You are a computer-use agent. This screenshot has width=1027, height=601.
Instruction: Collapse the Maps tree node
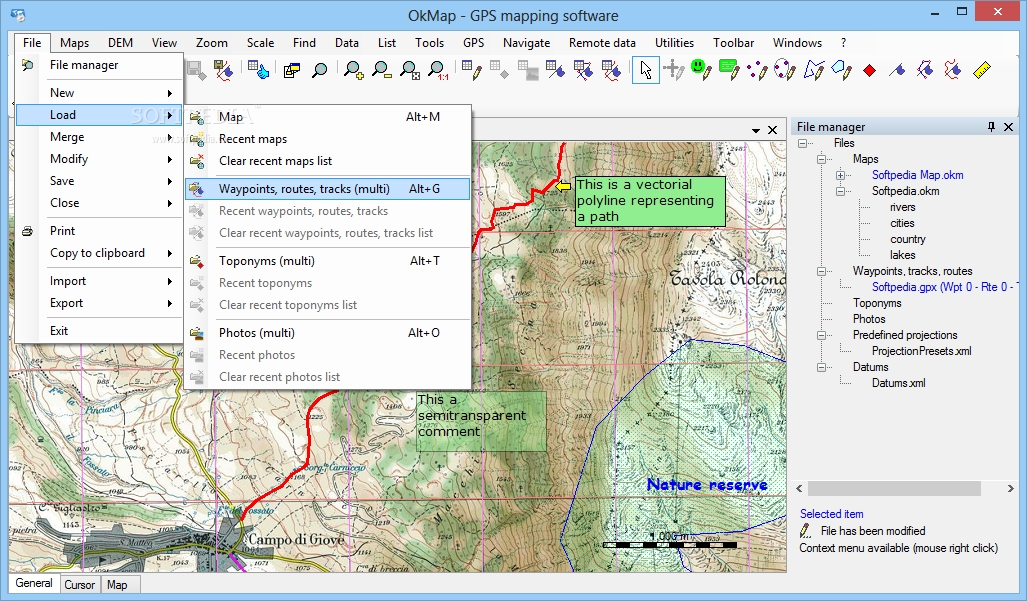pos(821,159)
